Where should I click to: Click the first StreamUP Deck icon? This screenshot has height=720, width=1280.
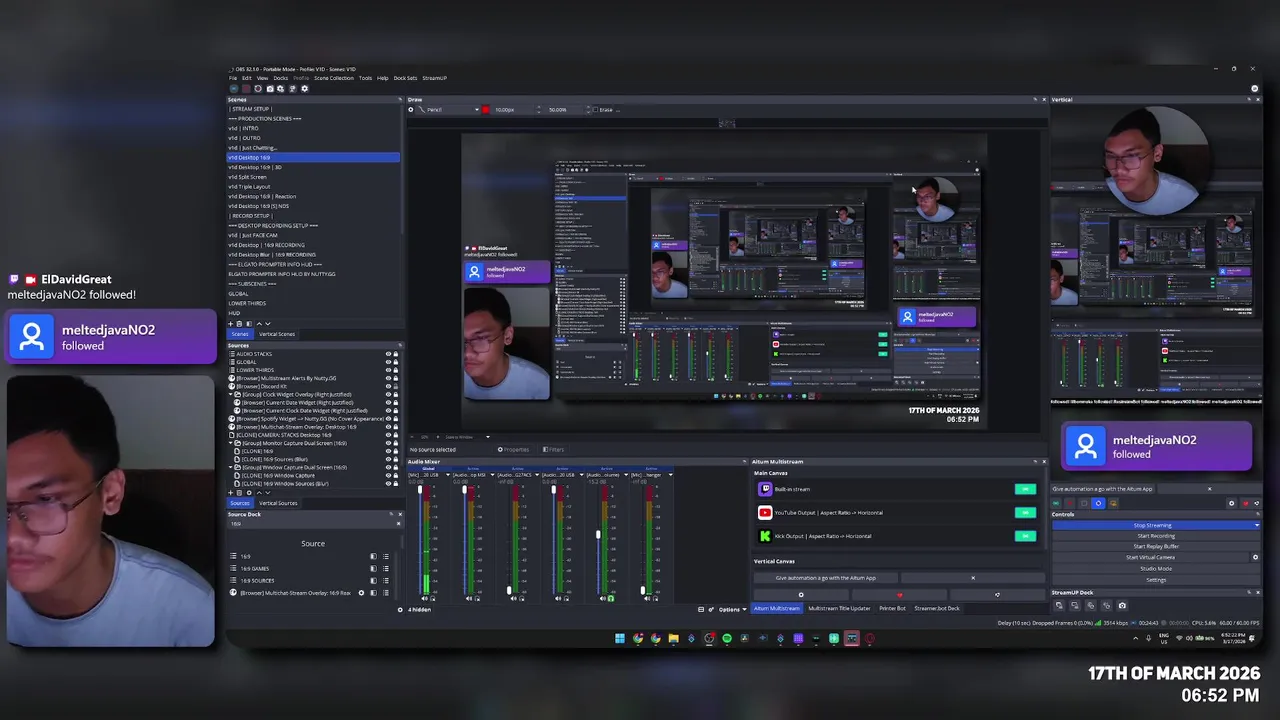pos(1059,605)
